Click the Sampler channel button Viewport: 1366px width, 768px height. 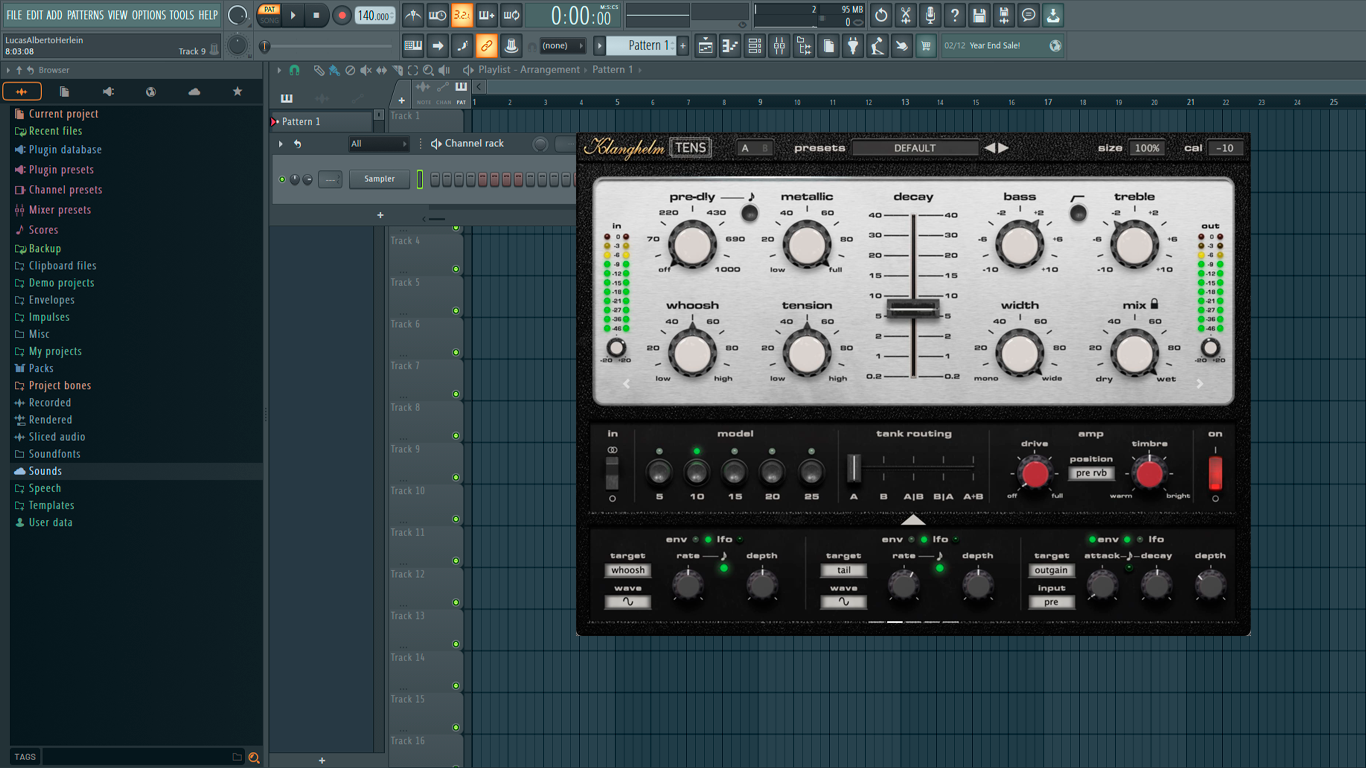(379, 179)
